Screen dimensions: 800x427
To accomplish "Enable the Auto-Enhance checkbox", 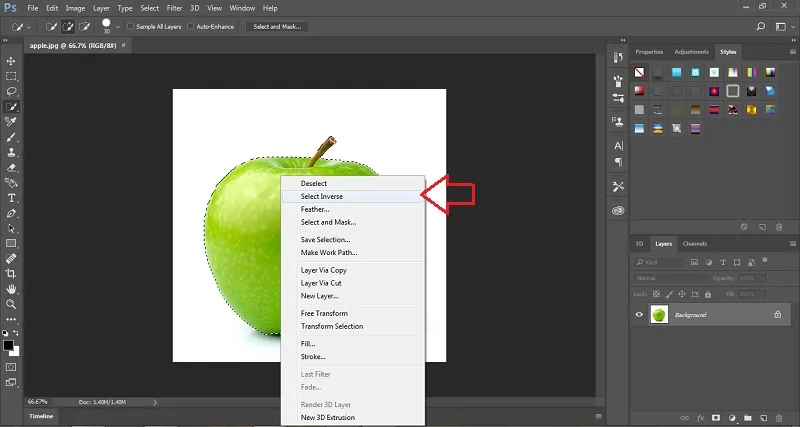I will coord(190,27).
